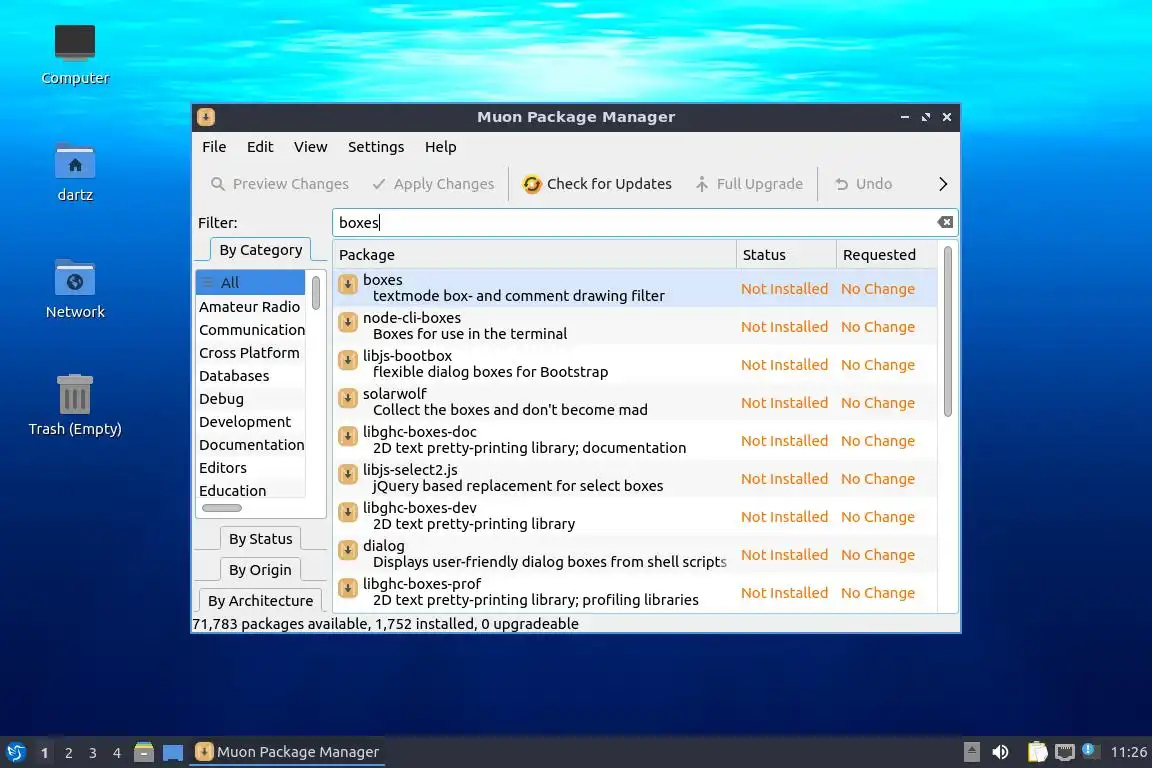Click the Full Upgrade toolbar icon

[702, 184]
